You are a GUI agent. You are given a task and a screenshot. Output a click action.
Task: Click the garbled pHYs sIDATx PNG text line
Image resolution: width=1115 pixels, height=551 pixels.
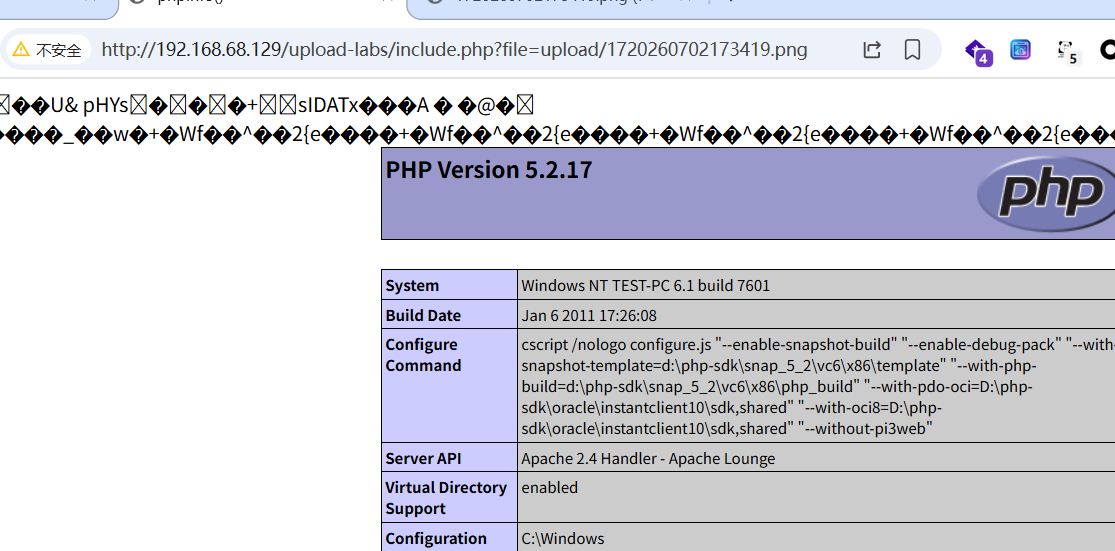(x=267, y=106)
